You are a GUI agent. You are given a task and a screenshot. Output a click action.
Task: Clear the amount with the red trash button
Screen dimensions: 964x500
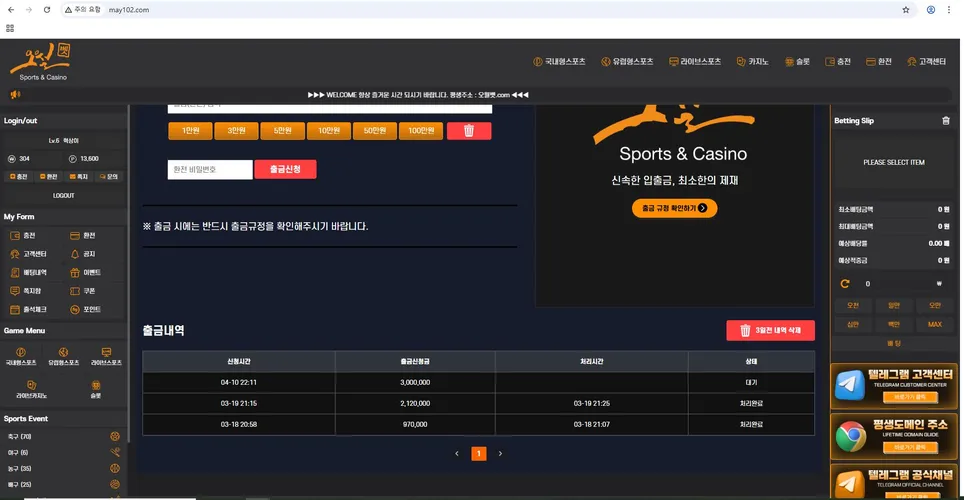click(x=469, y=130)
